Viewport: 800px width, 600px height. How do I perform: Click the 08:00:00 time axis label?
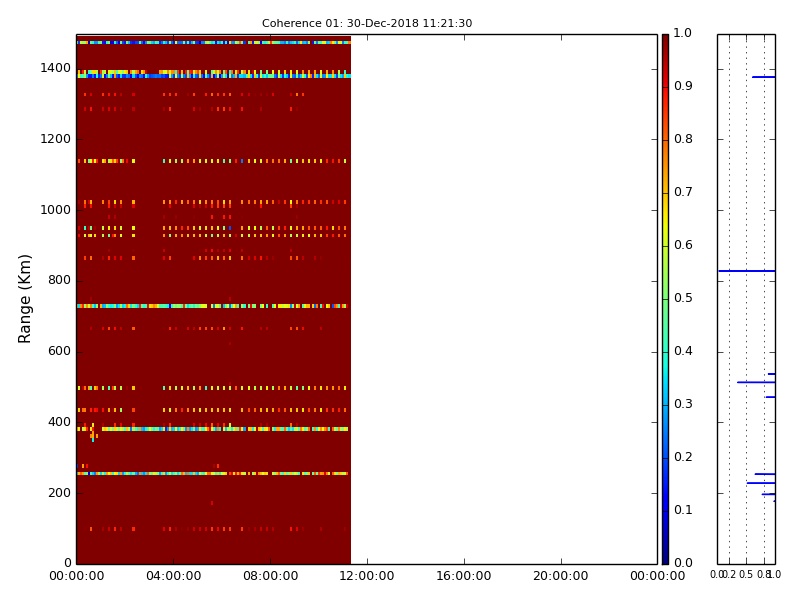click(270, 576)
